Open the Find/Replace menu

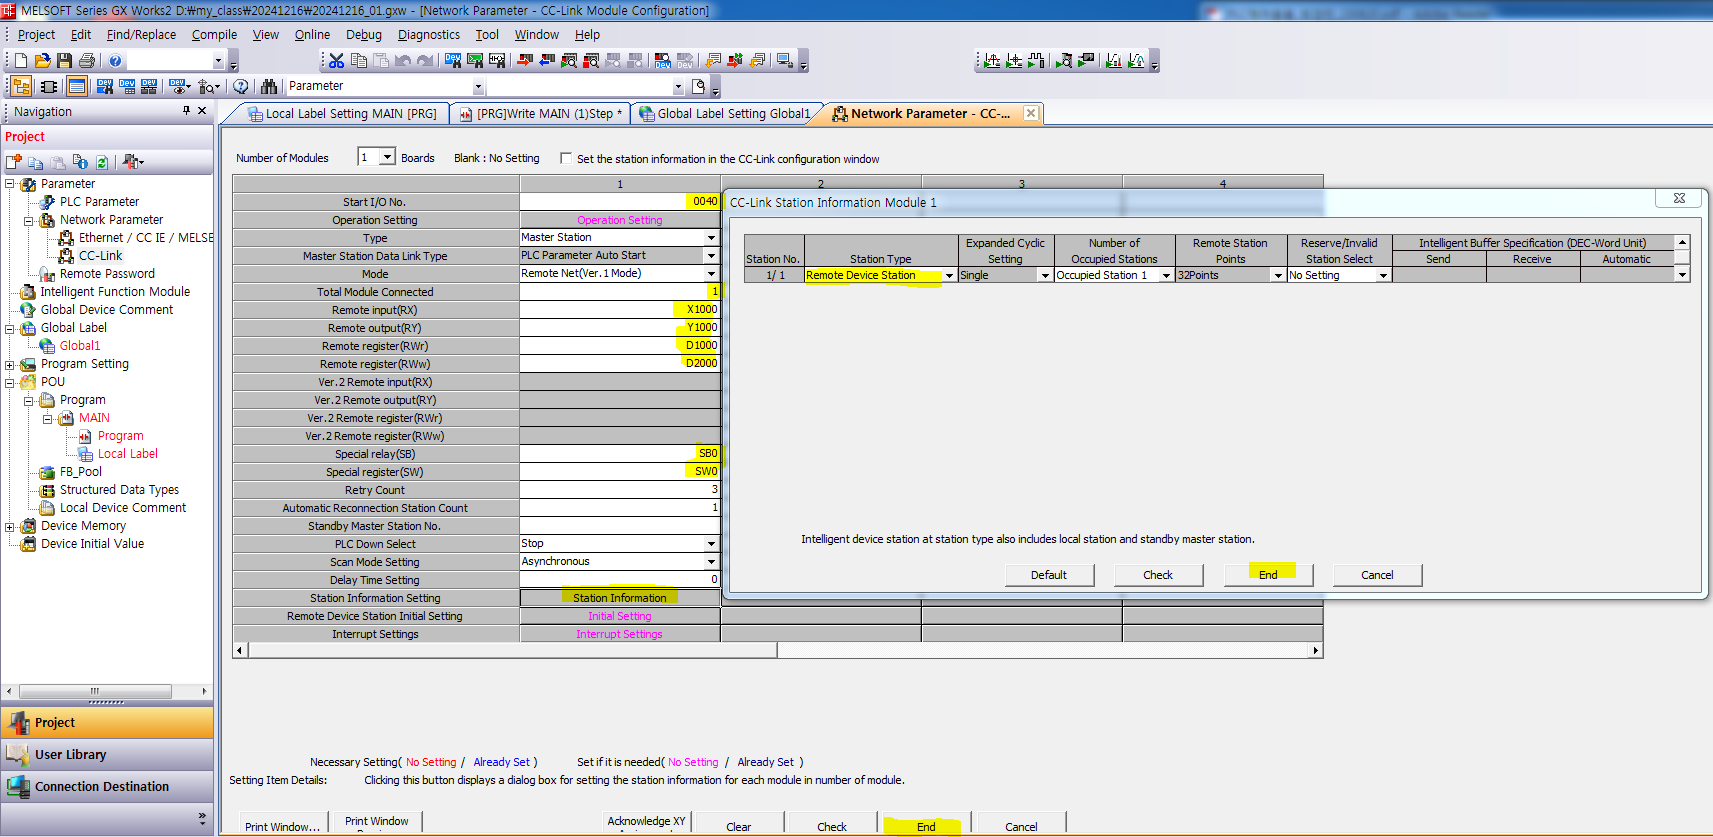coord(141,34)
